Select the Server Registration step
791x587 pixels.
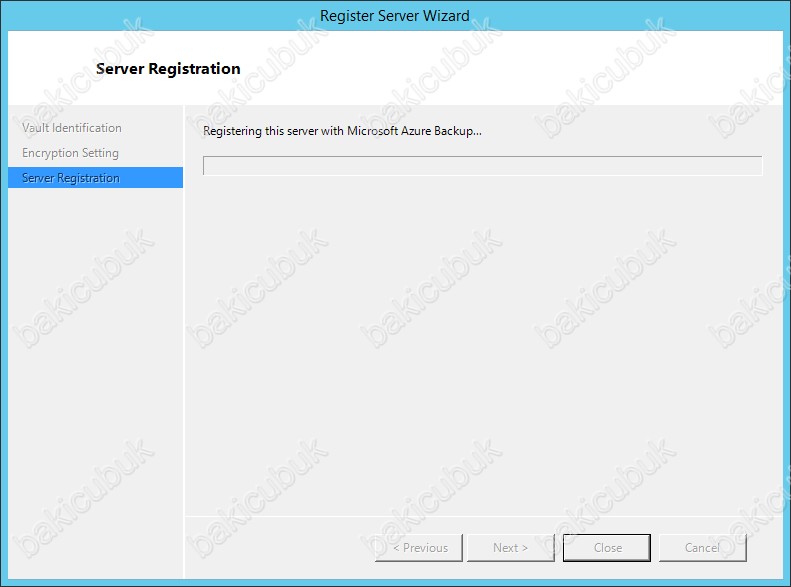[x=95, y=178]
